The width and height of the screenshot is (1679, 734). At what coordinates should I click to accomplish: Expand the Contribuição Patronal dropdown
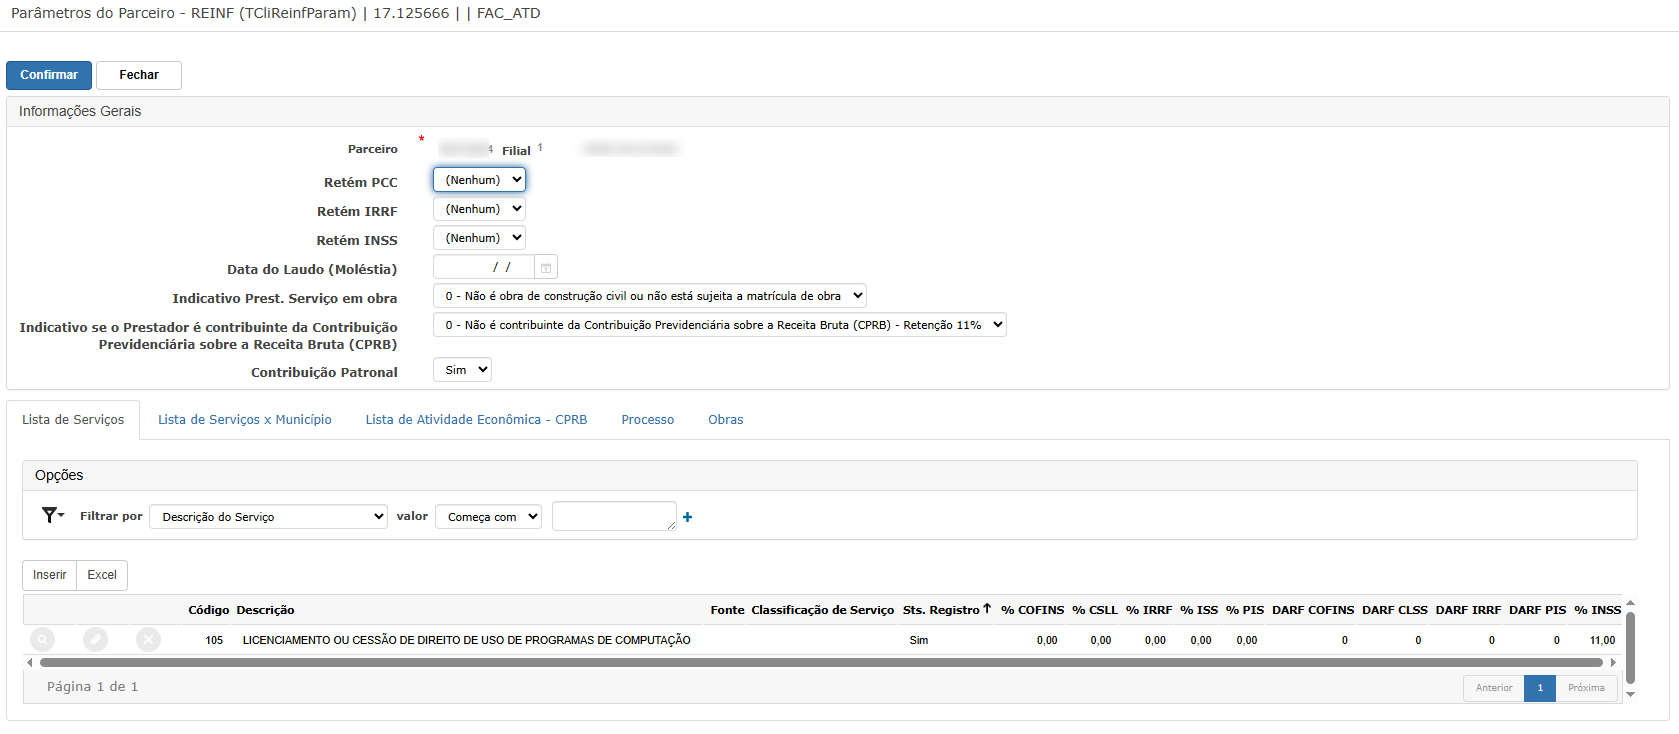pos(462,370)
